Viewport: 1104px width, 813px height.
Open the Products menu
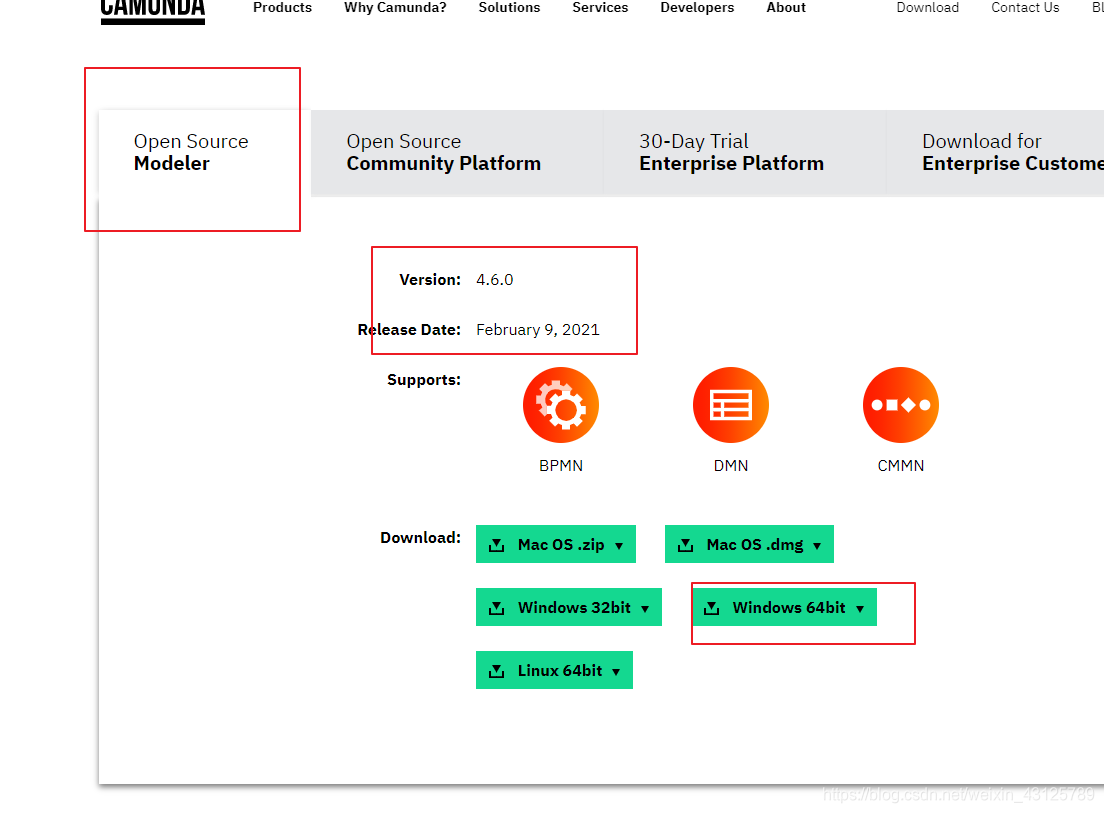click(282, 8)
